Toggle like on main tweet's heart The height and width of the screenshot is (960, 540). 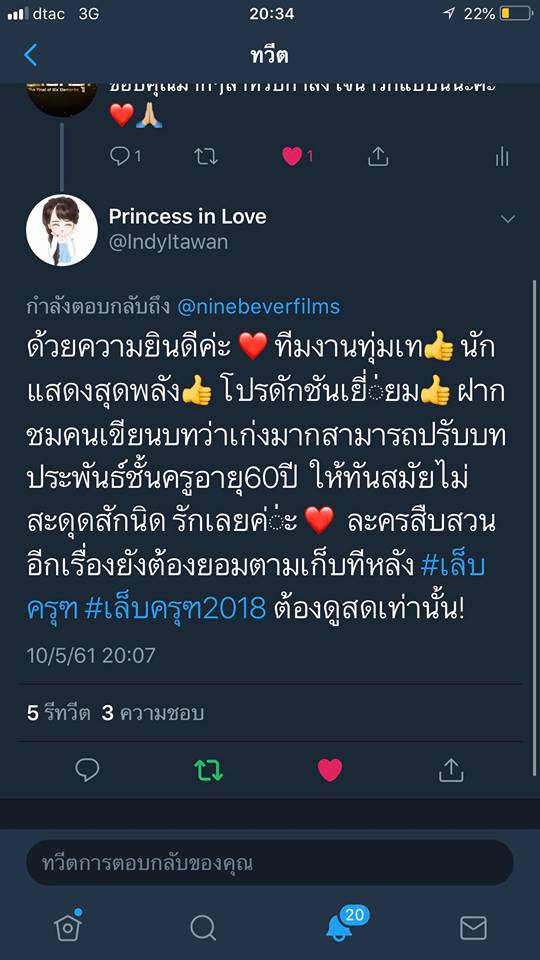(x=329, y=770)
